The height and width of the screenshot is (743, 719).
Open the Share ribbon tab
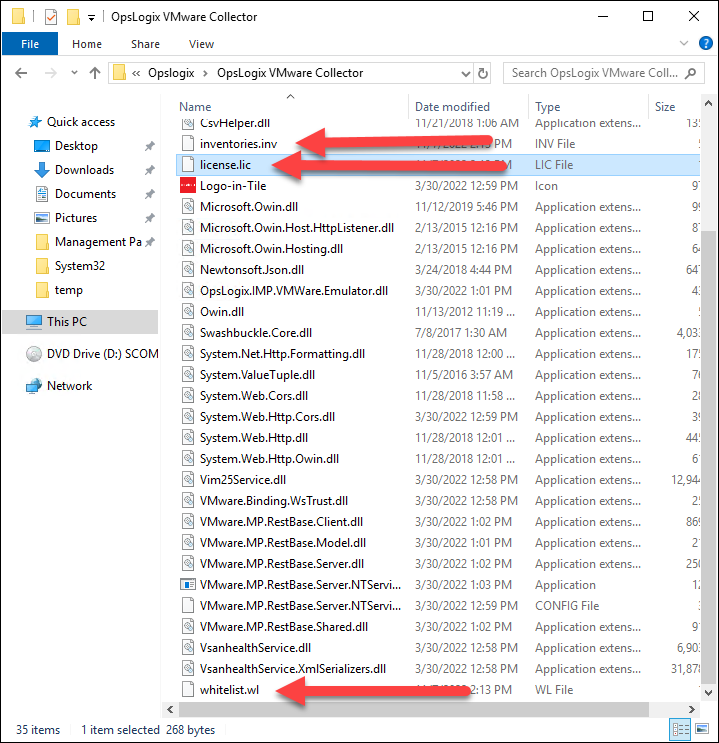click(x=145, y=44)
